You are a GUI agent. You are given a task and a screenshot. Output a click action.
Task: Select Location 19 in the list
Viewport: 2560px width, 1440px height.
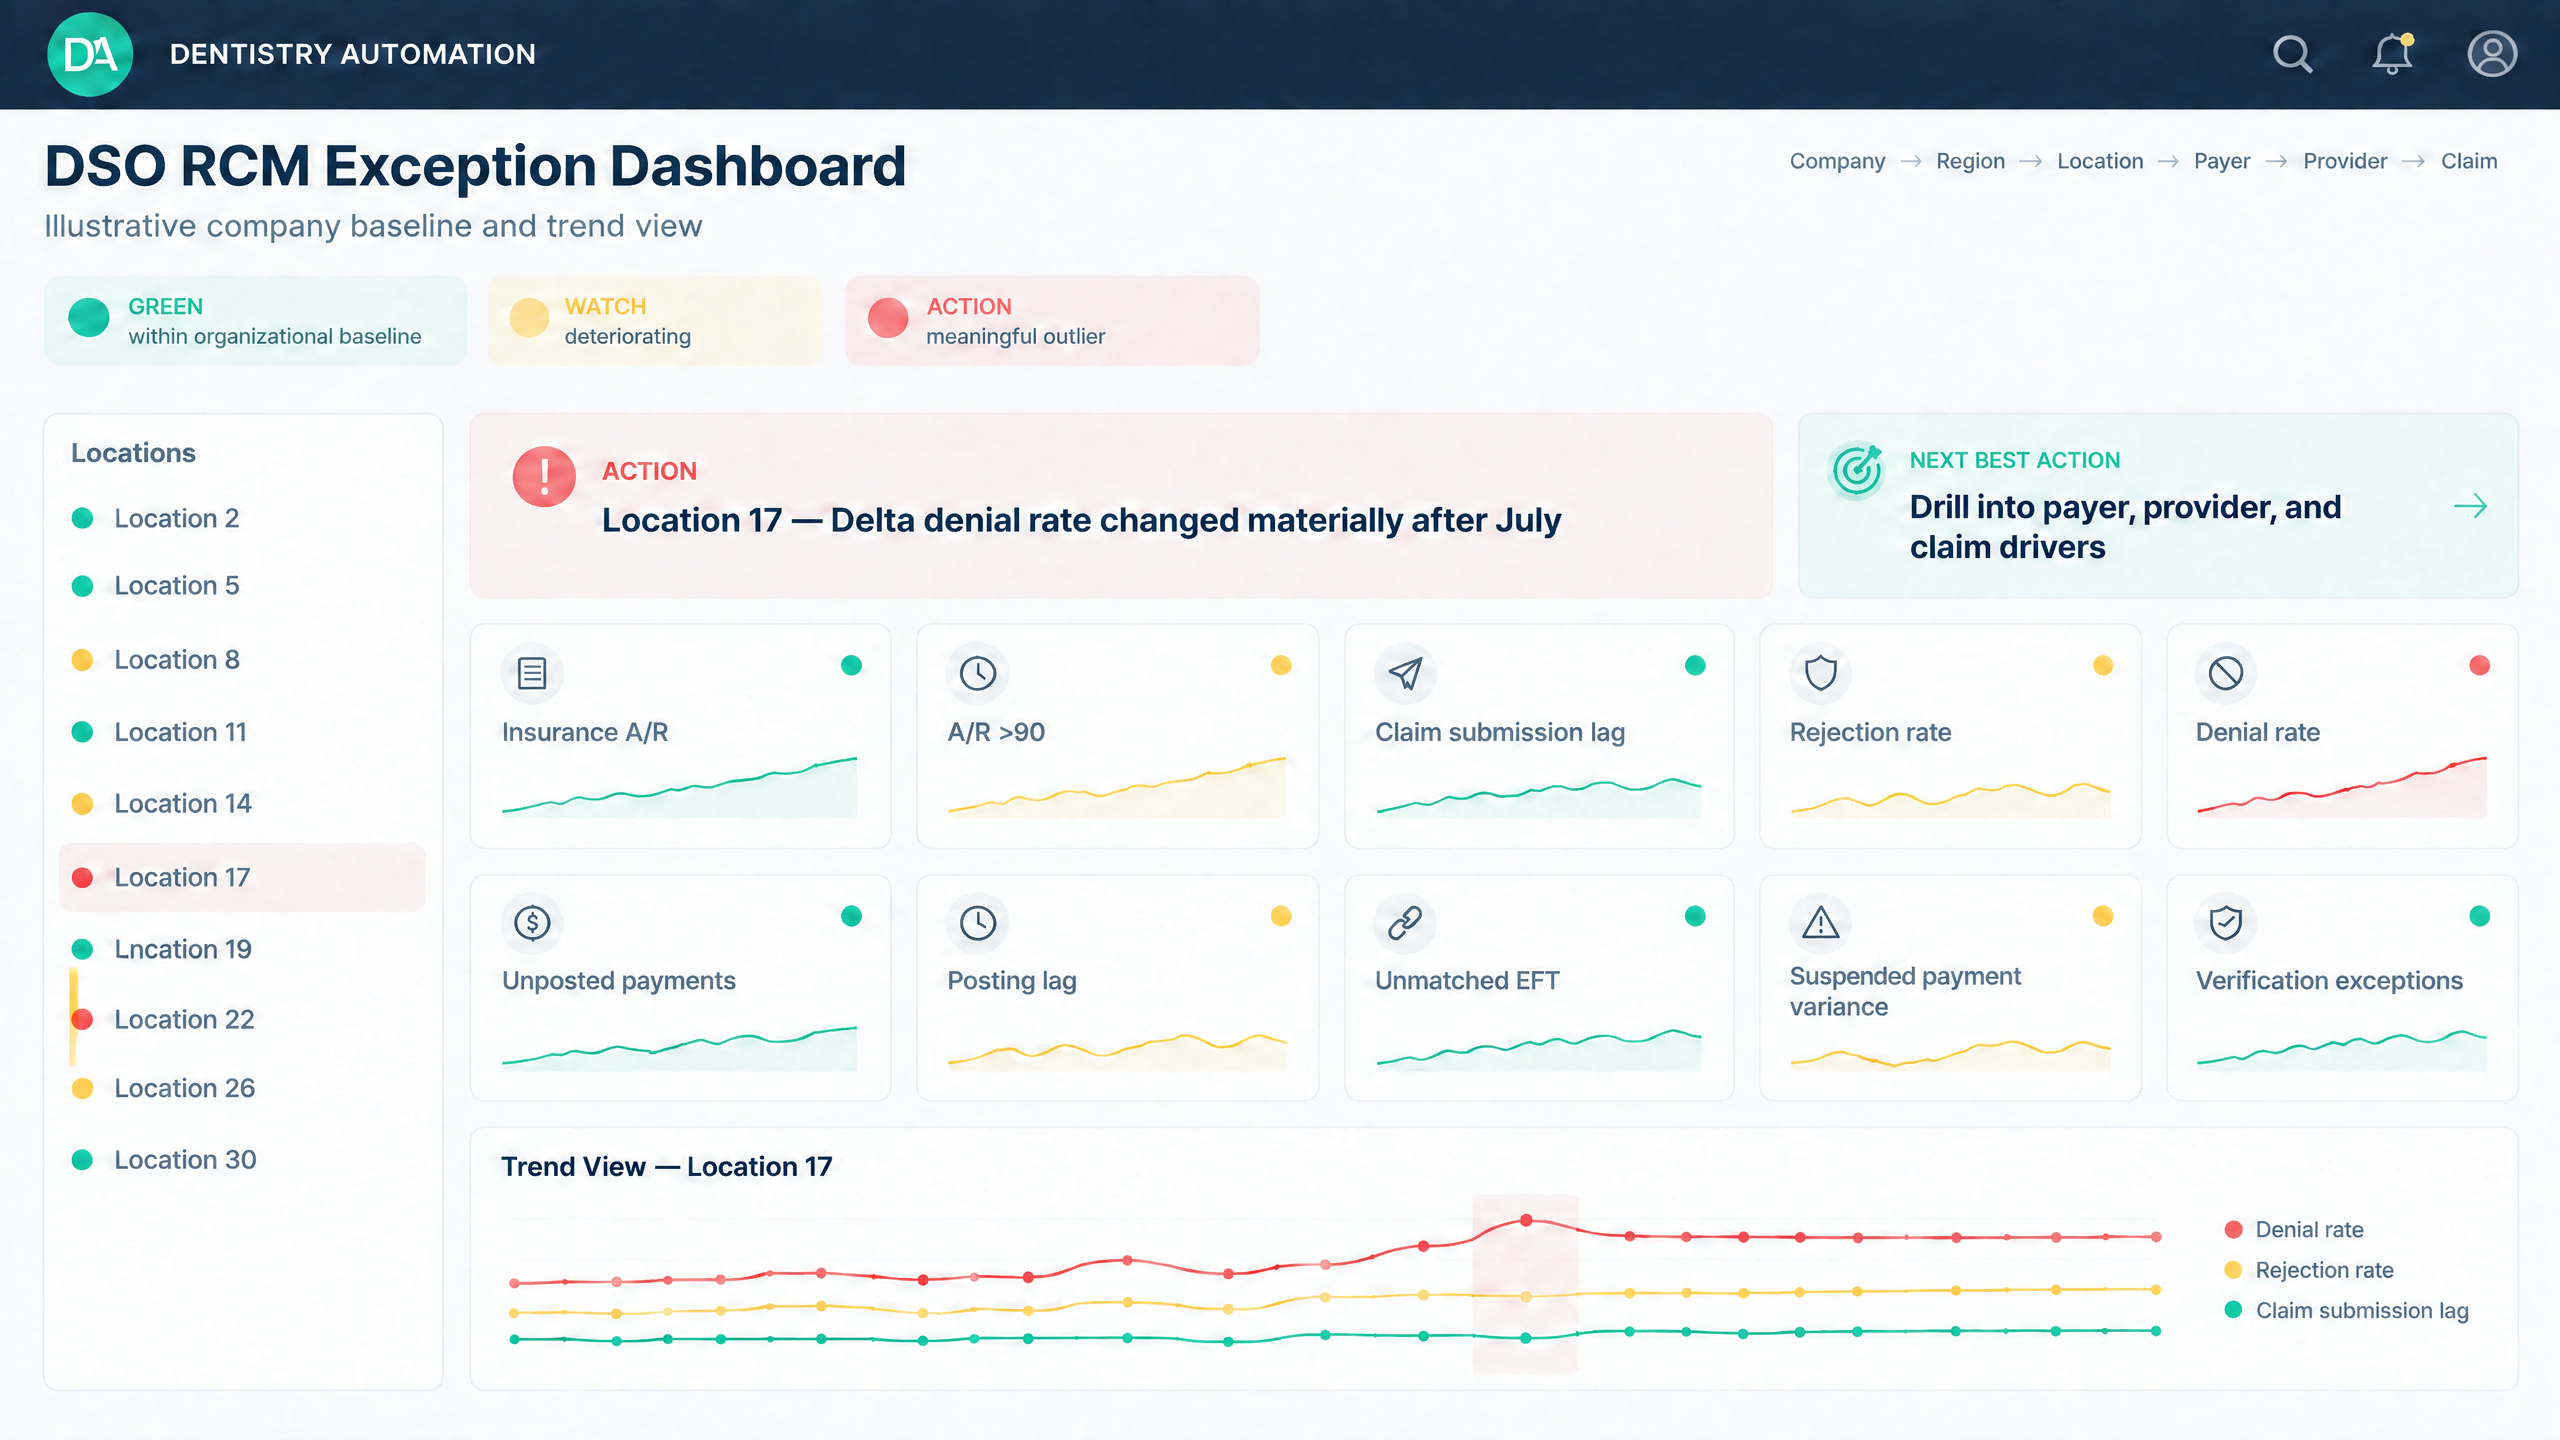click(242, 949)
